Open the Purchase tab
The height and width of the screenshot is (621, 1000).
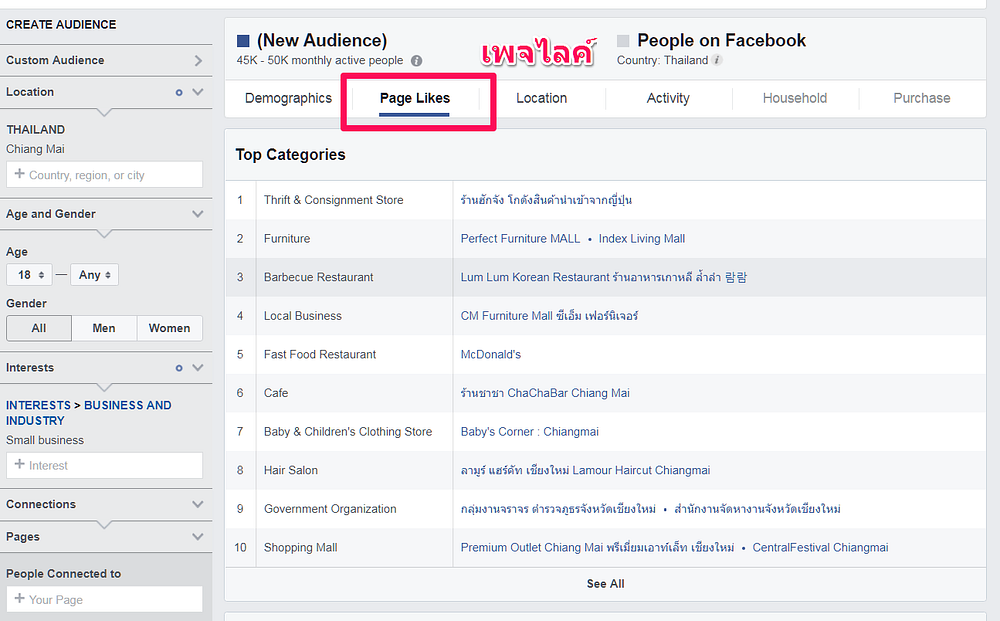point(922,98)
